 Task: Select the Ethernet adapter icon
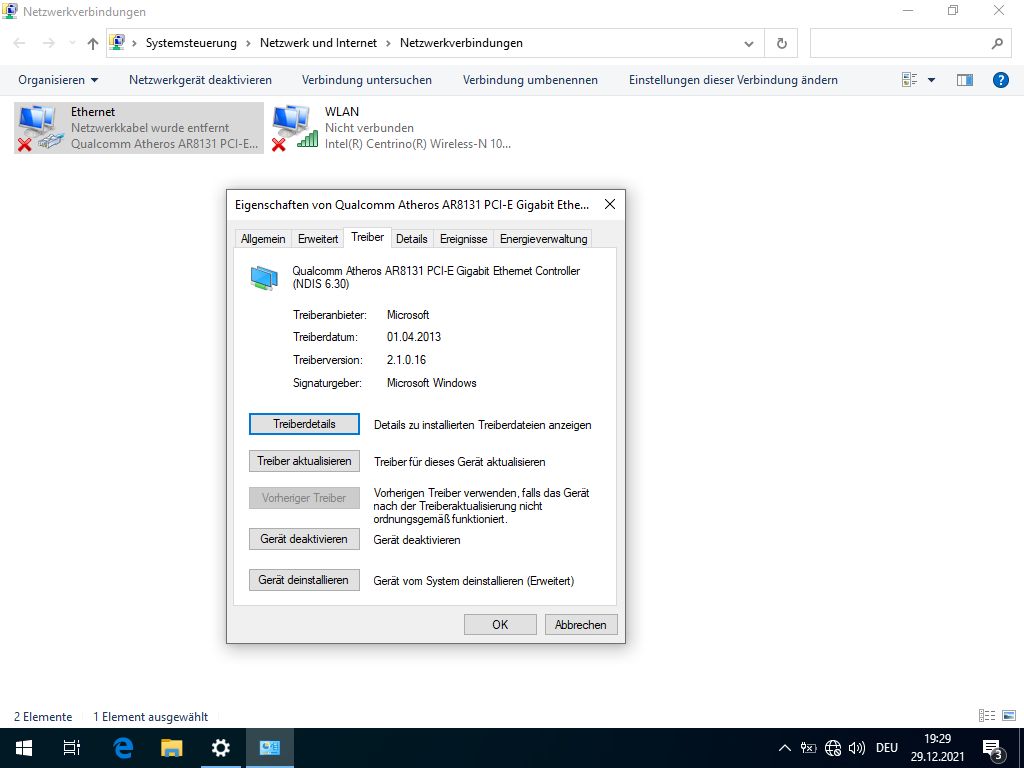(40, 128)
